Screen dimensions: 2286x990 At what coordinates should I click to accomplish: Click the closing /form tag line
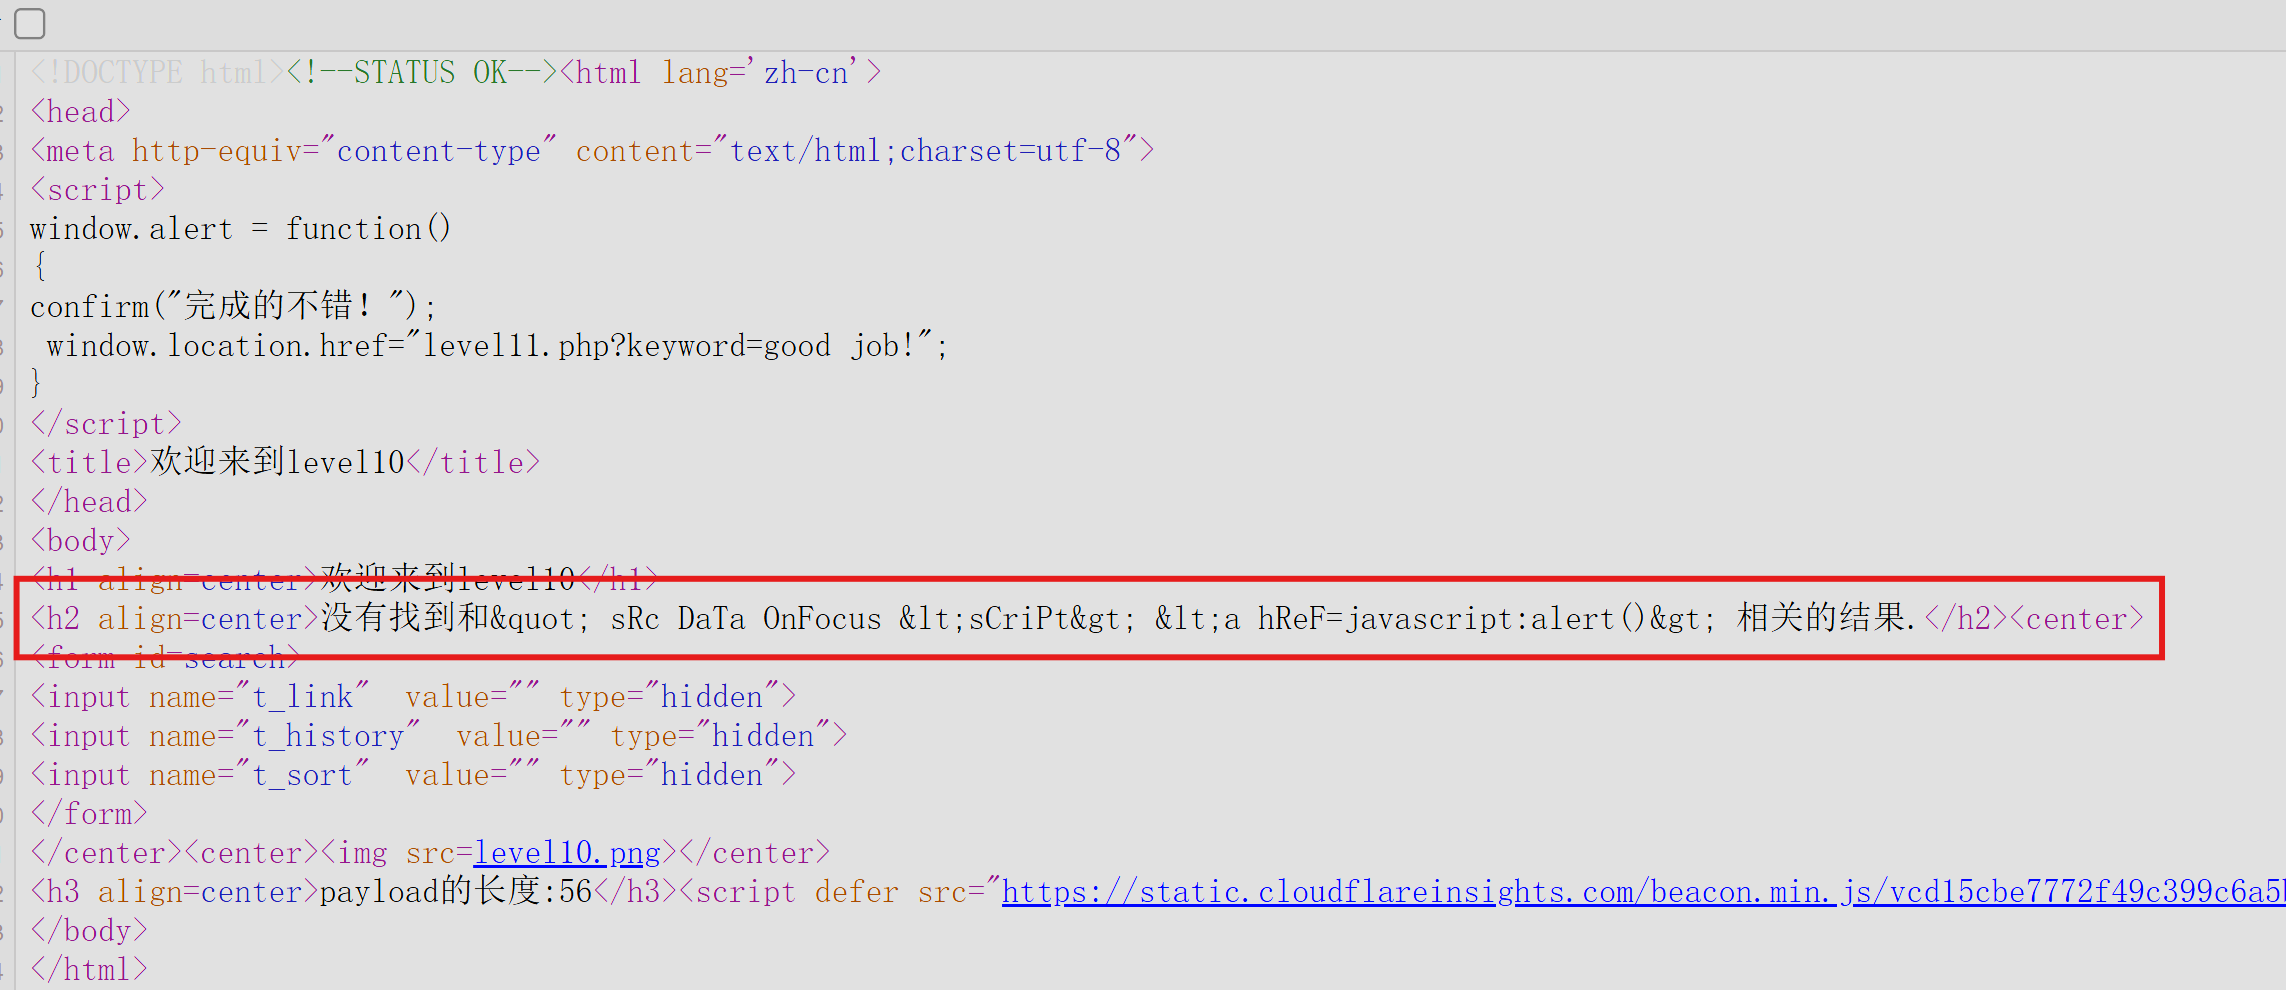coord(89,814)
